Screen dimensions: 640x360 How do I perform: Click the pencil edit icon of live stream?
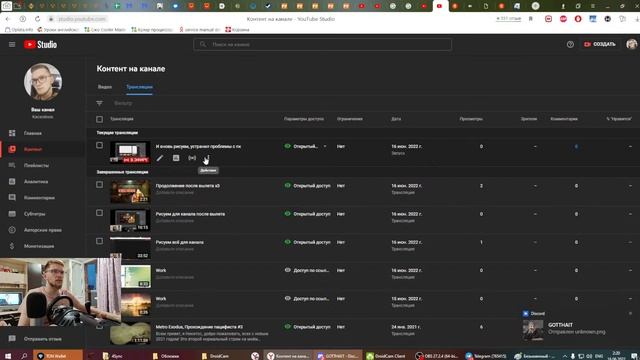[160, 158]
